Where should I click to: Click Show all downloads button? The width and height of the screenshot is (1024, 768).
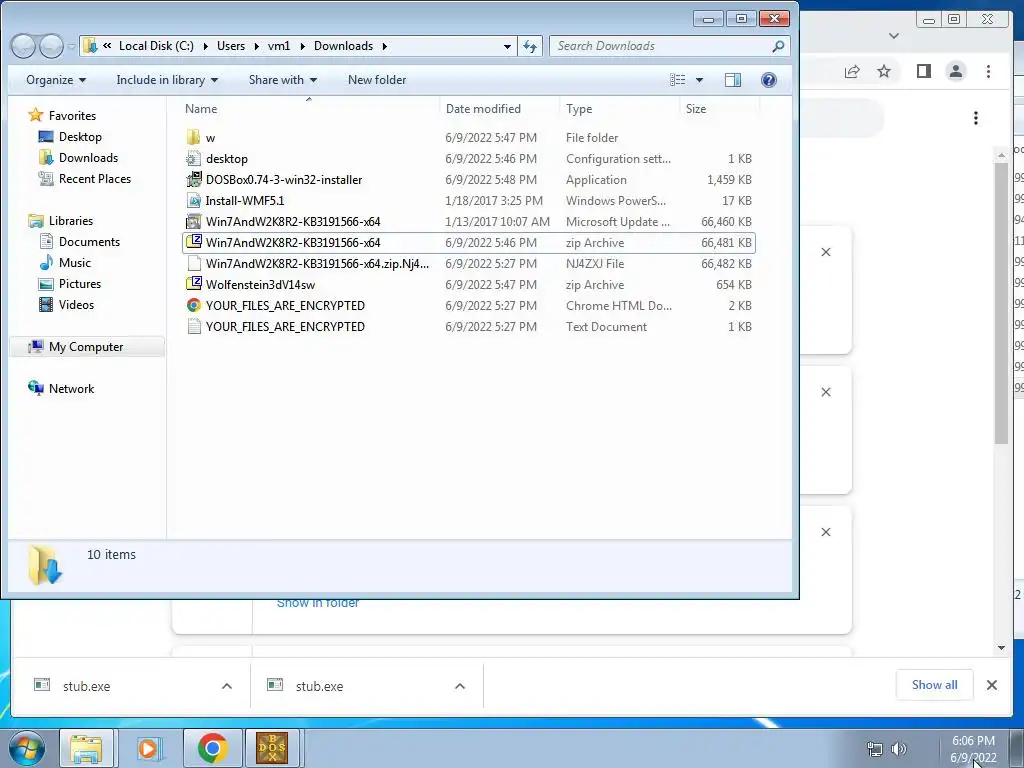pos(935,684)
